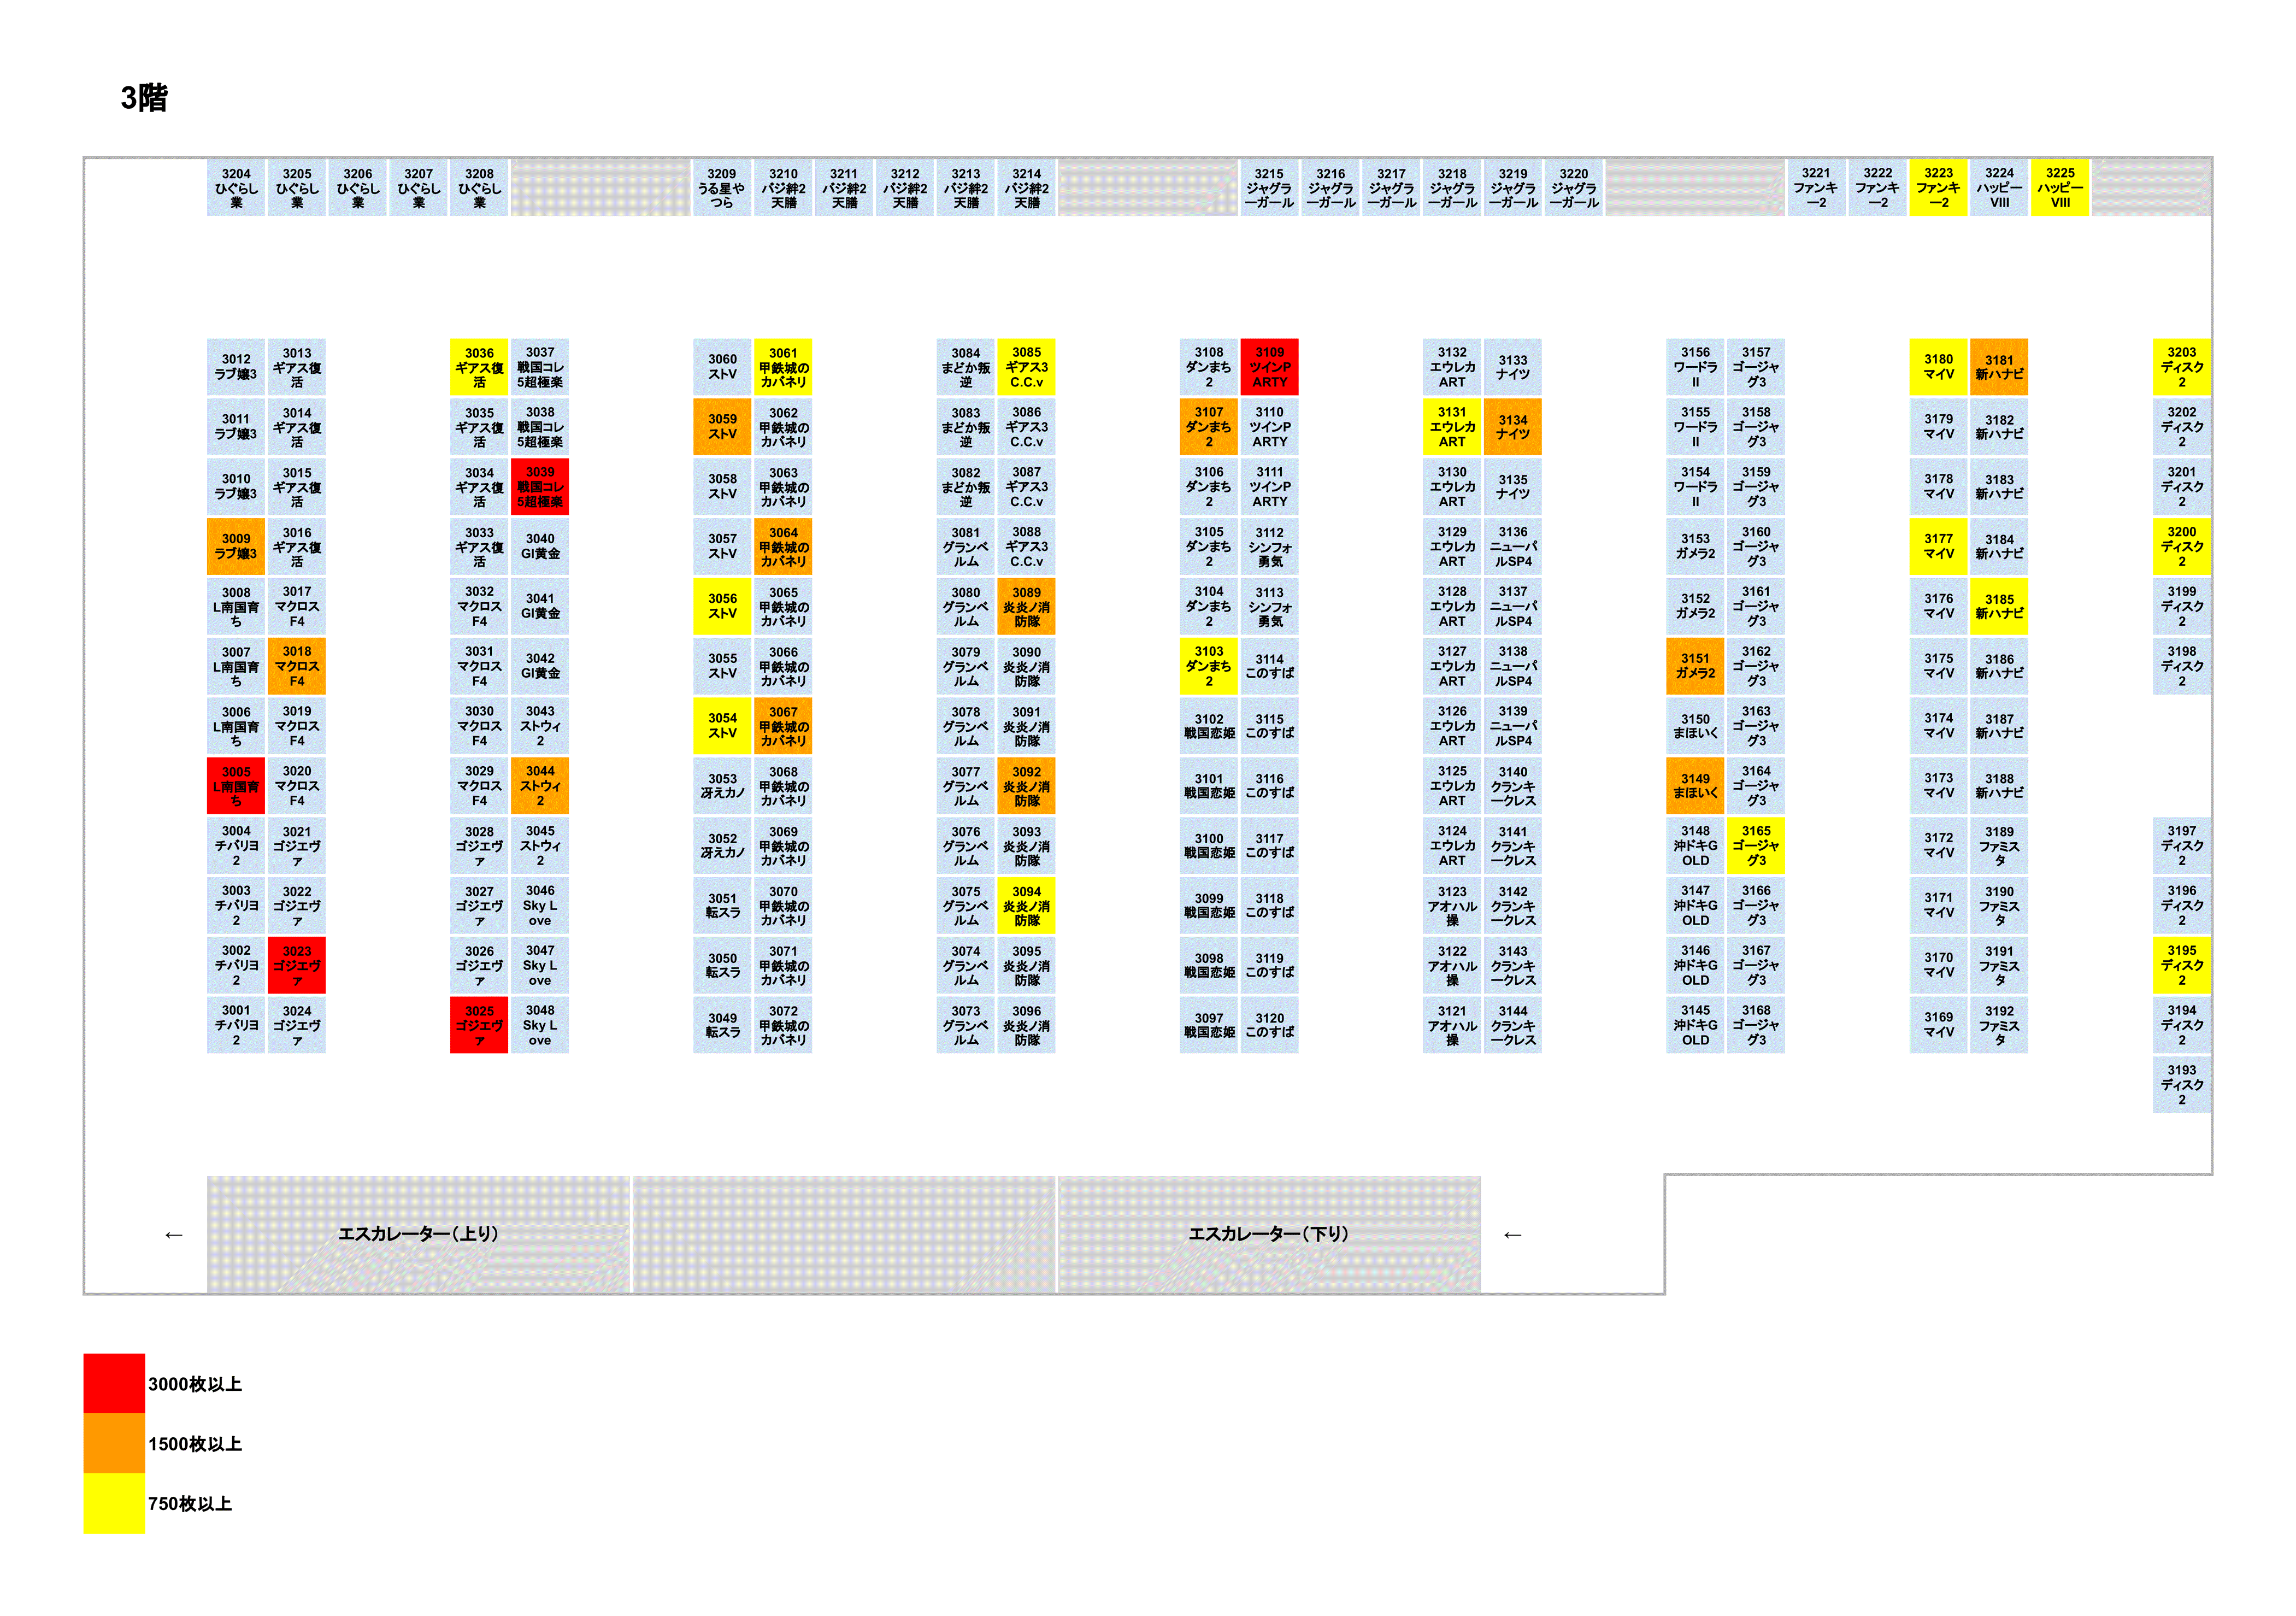
Task: Click the 3階 floor heading
Action: 144,97
